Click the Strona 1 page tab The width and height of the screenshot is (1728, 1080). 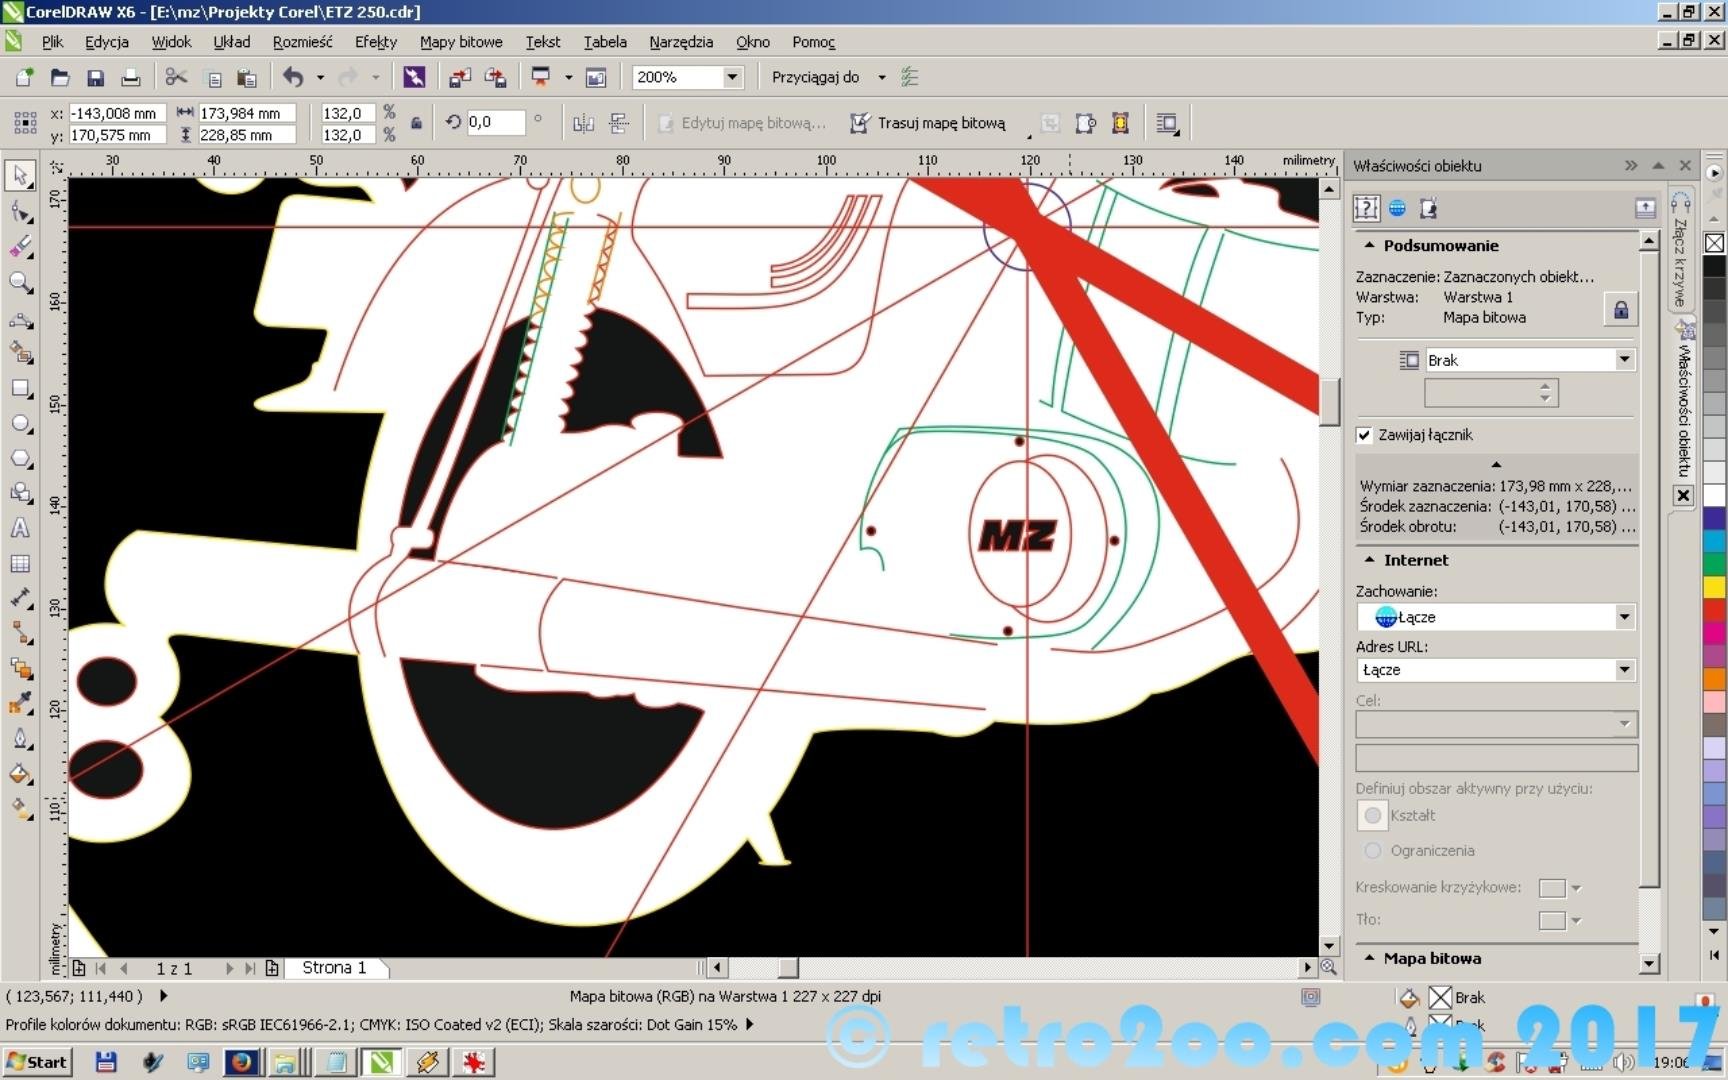pos(334,968)
